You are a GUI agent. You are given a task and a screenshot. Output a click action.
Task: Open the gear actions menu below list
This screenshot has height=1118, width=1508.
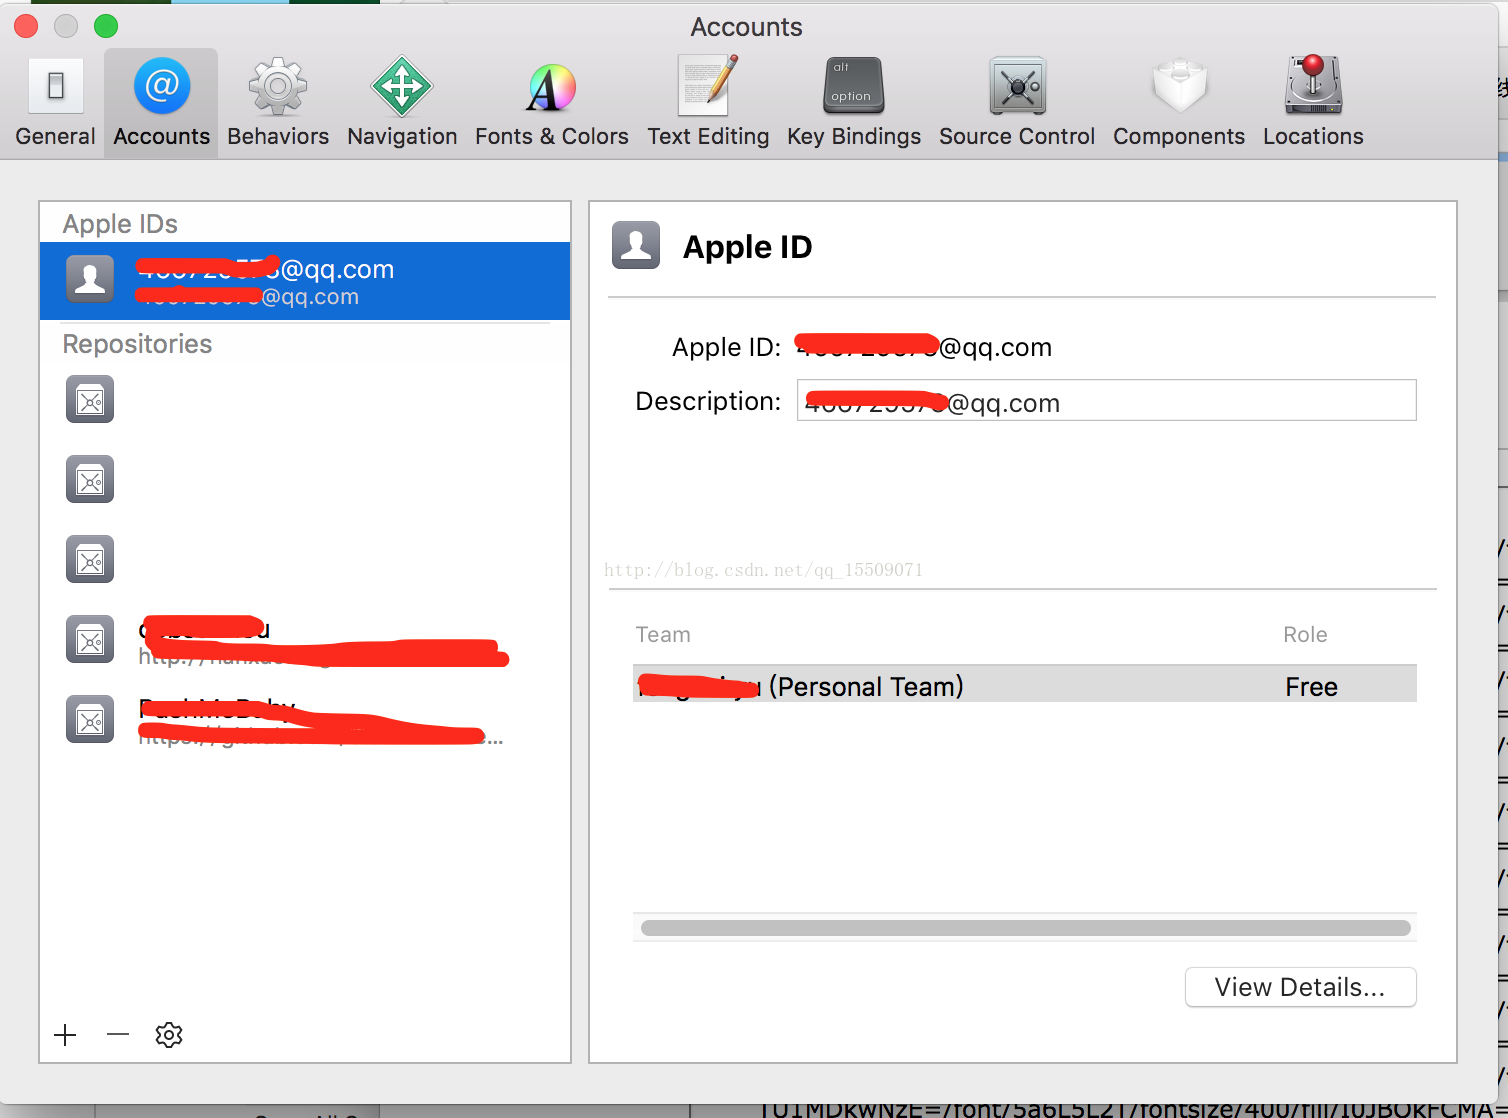coord(169,1035)
